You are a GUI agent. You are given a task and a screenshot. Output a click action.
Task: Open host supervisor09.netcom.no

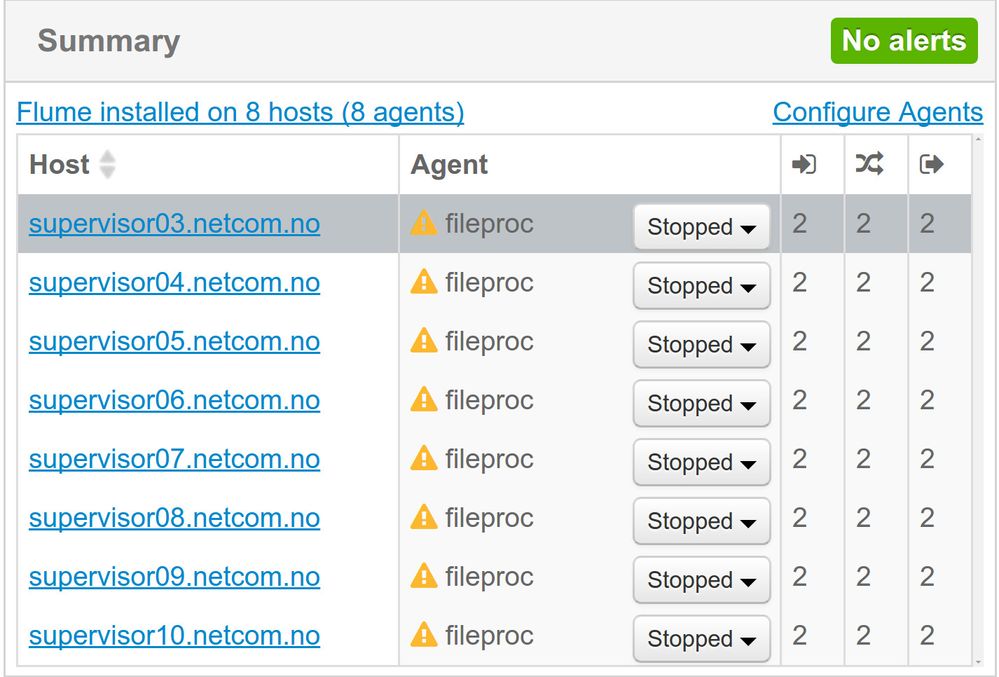[x=174, y=577]
